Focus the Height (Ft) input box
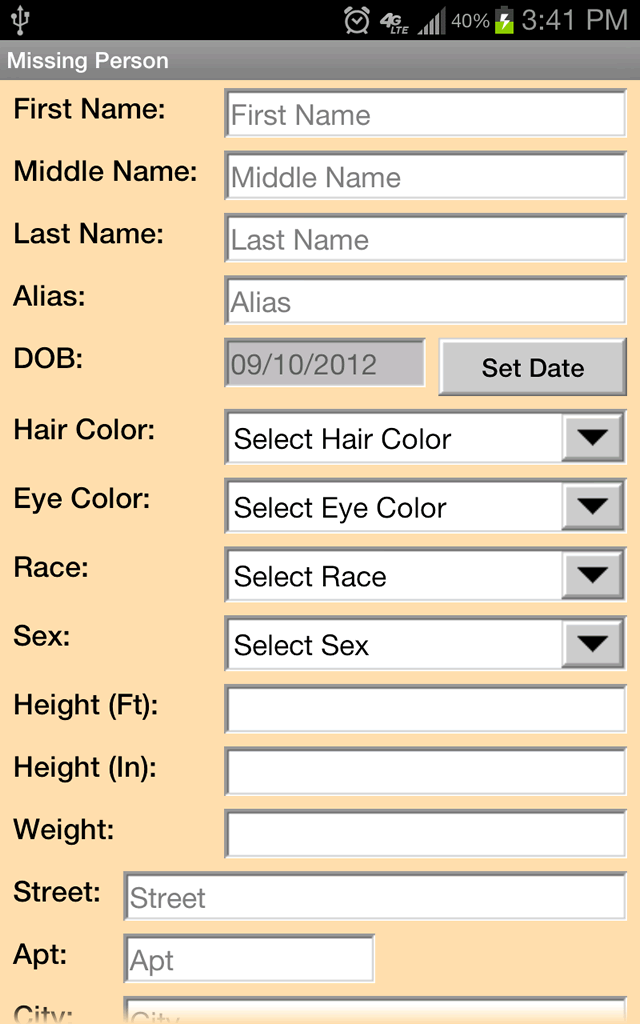640x1024 pixels. (x=425, y=710)
